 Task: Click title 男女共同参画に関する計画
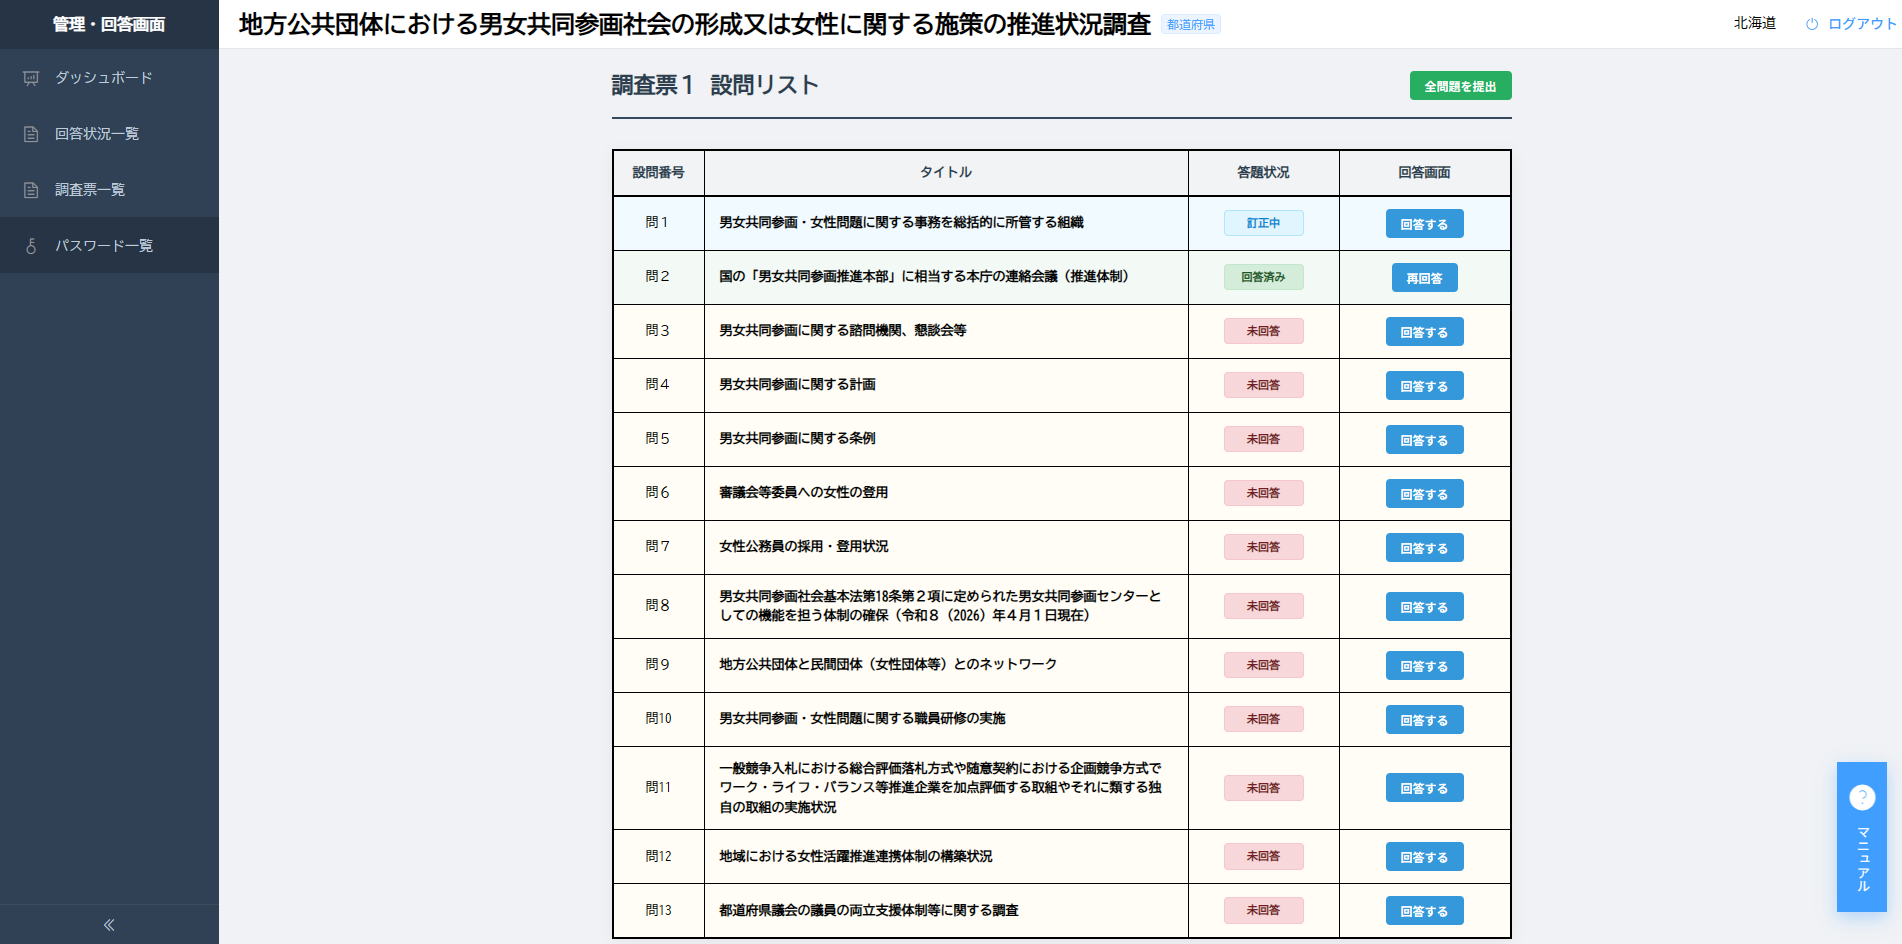pos(797,385)
